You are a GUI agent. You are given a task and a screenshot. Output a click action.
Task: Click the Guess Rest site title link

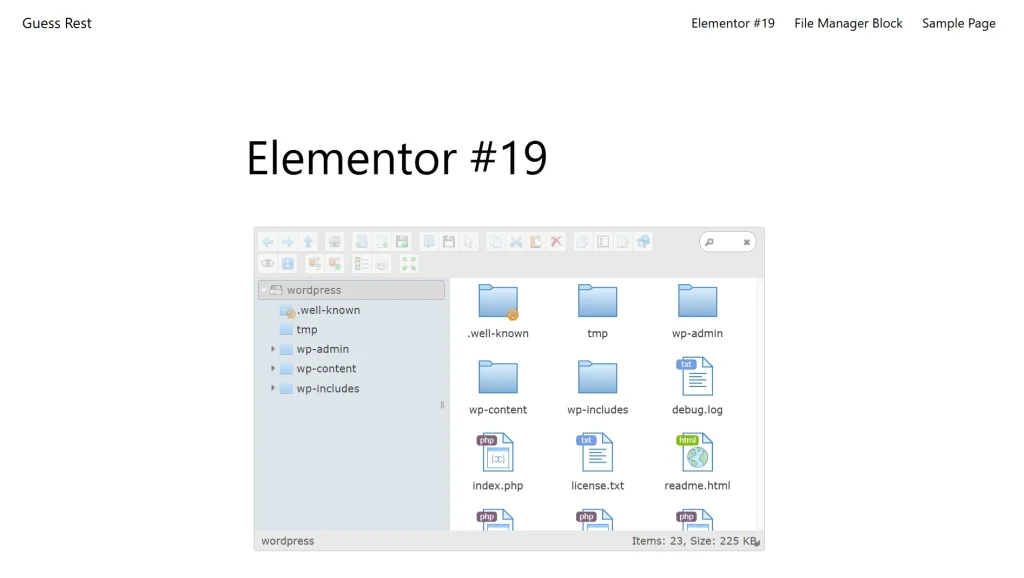coord(56,23)
